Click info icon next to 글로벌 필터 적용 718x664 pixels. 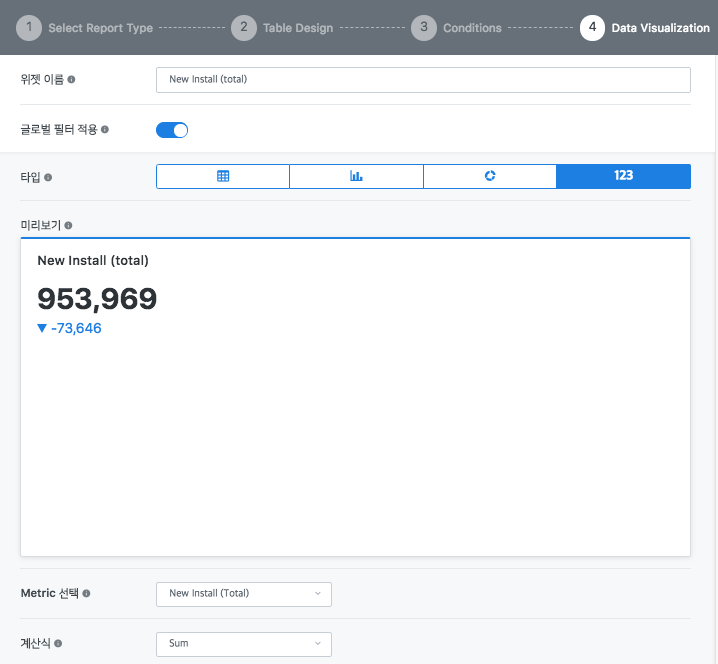coord(105,129)
